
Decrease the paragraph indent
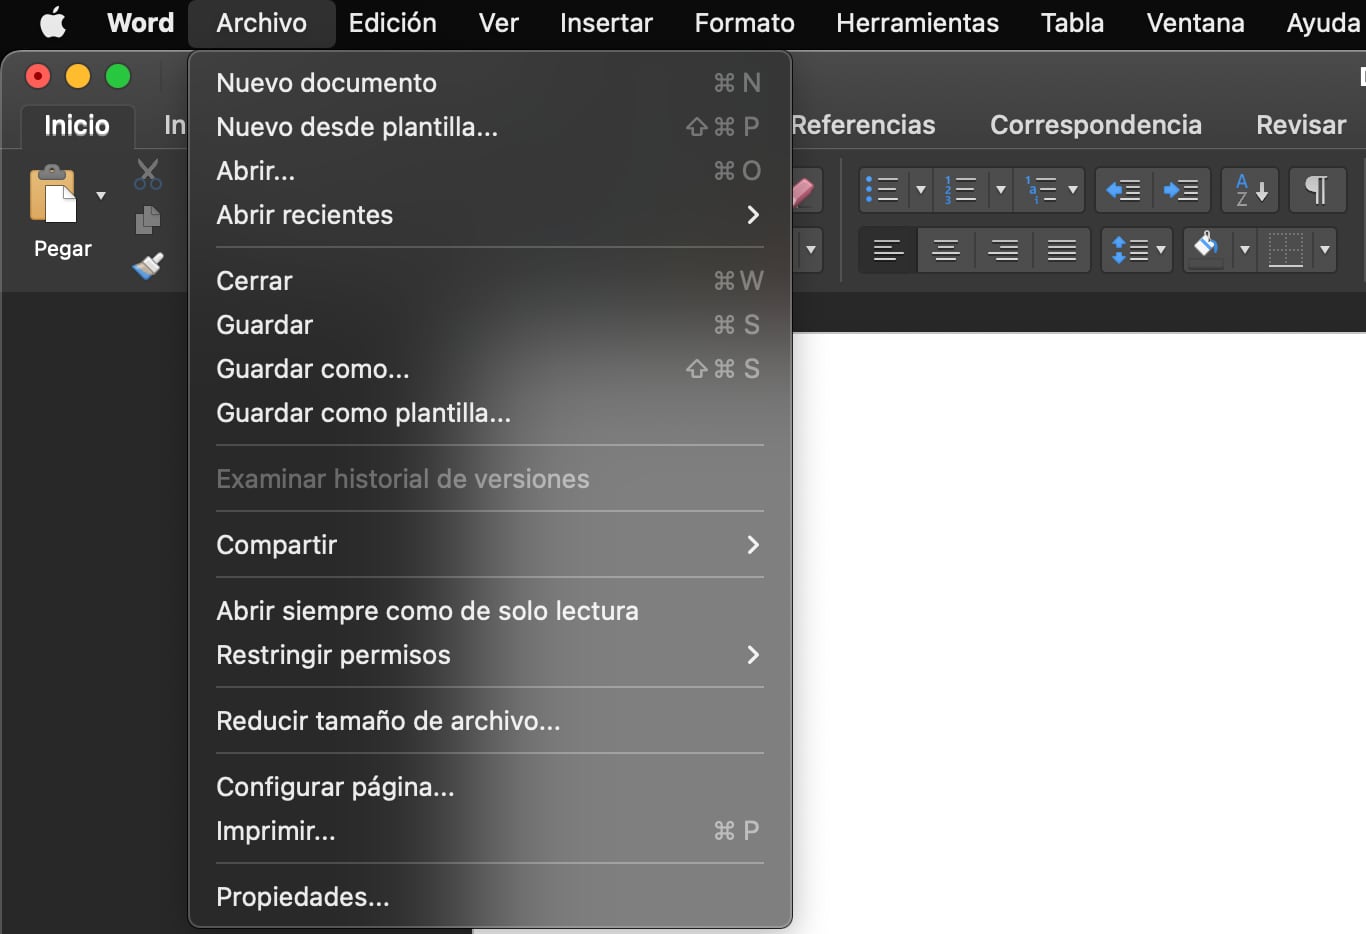pos(1124,189)
